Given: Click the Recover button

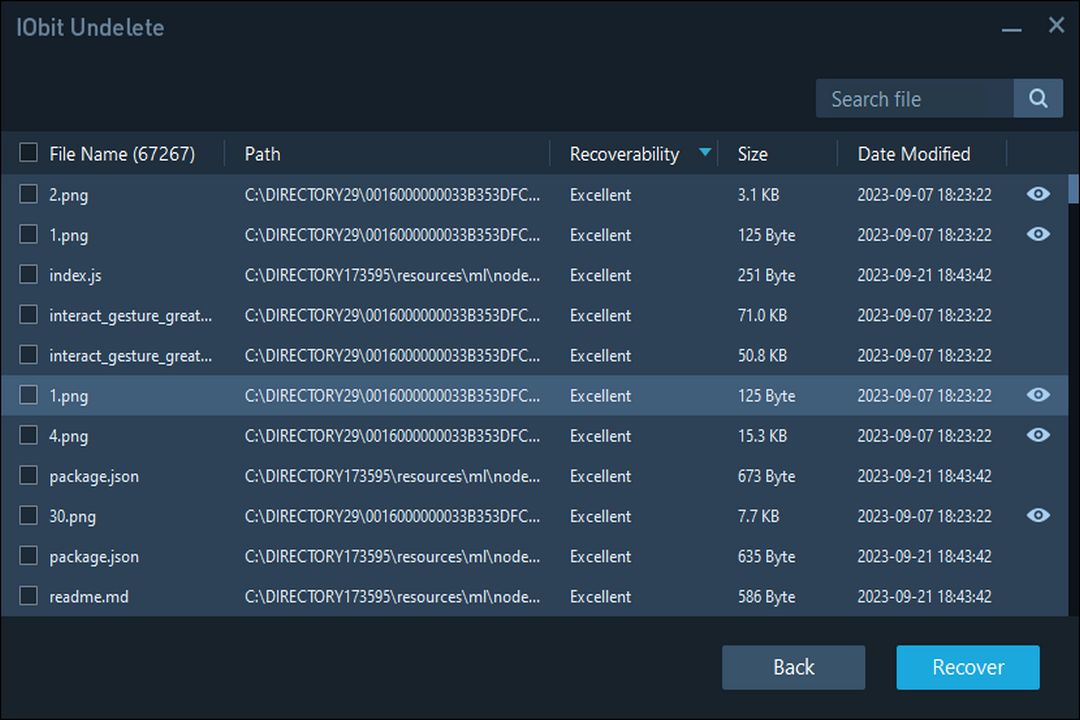Looking at the screenshot, I should [967, 667].
